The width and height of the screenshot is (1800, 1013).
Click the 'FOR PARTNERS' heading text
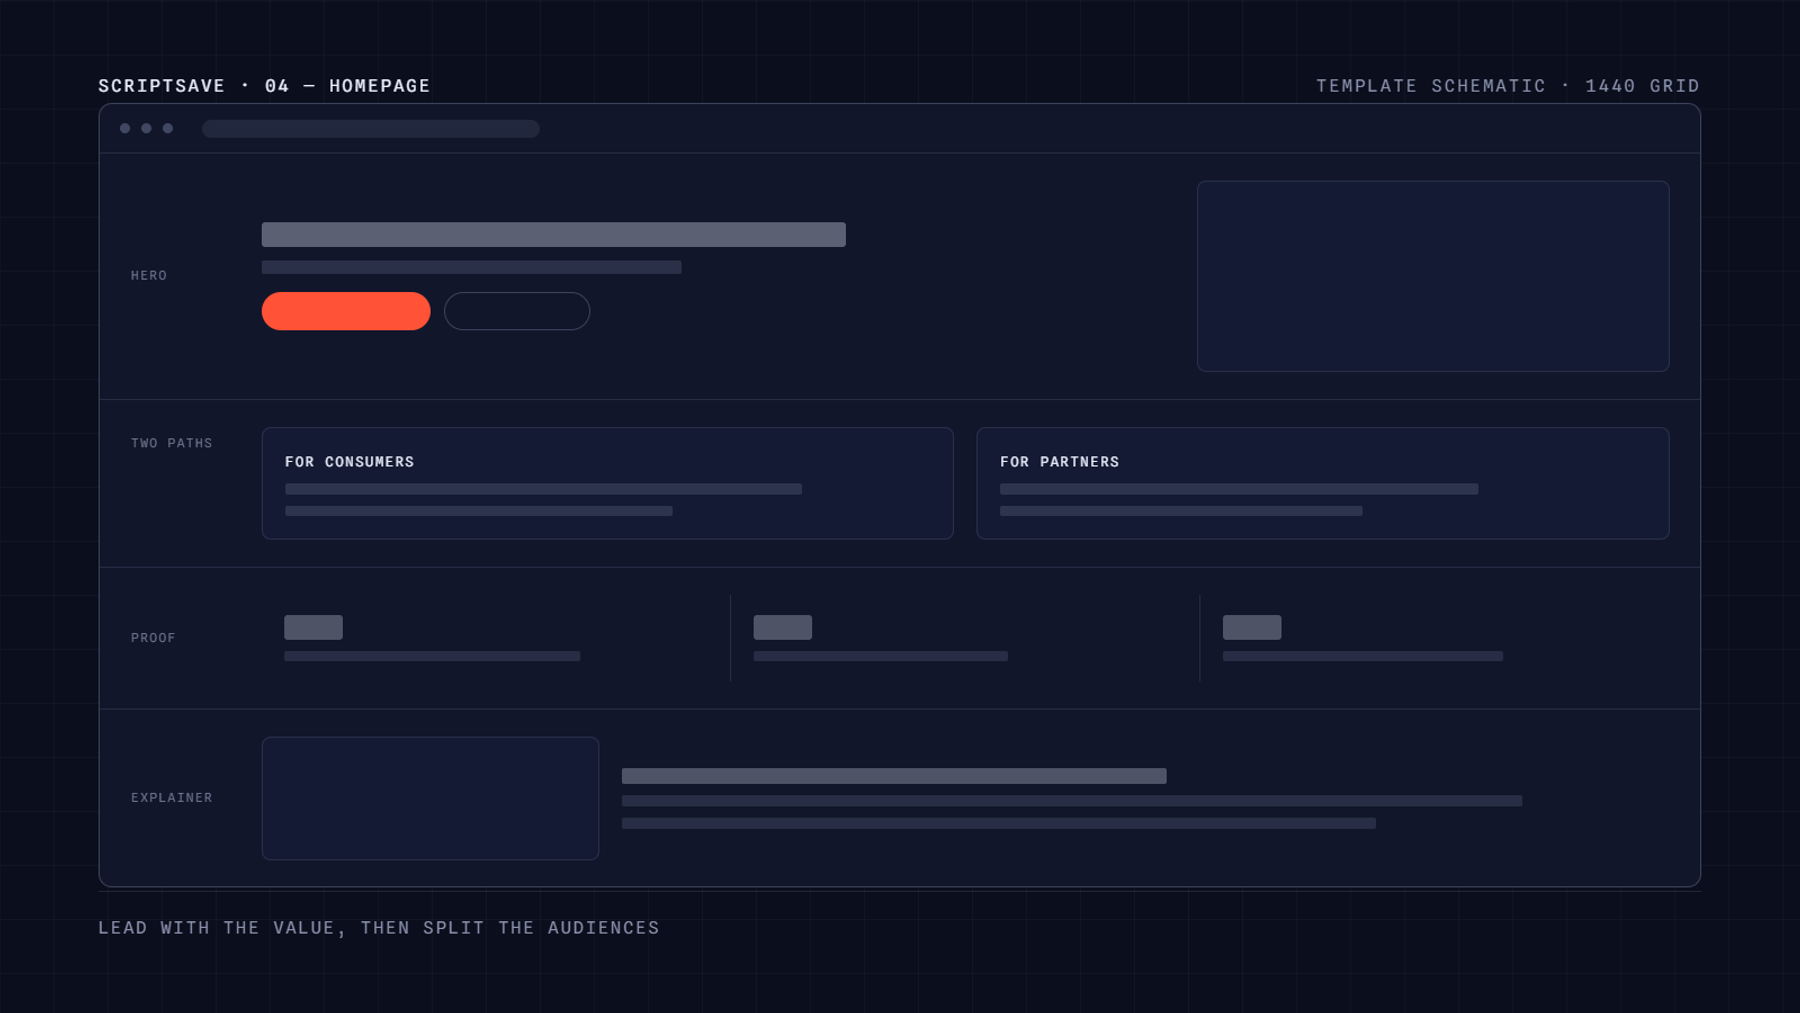(1060, 462)
